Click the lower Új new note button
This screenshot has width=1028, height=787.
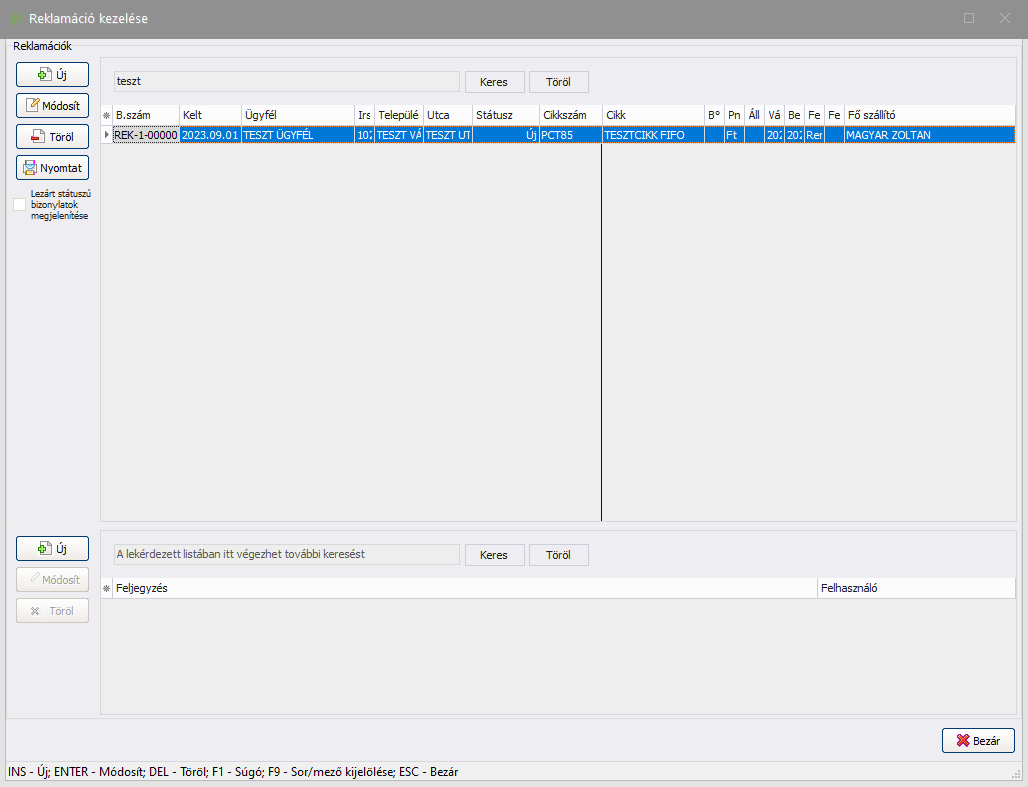point(52,548)
